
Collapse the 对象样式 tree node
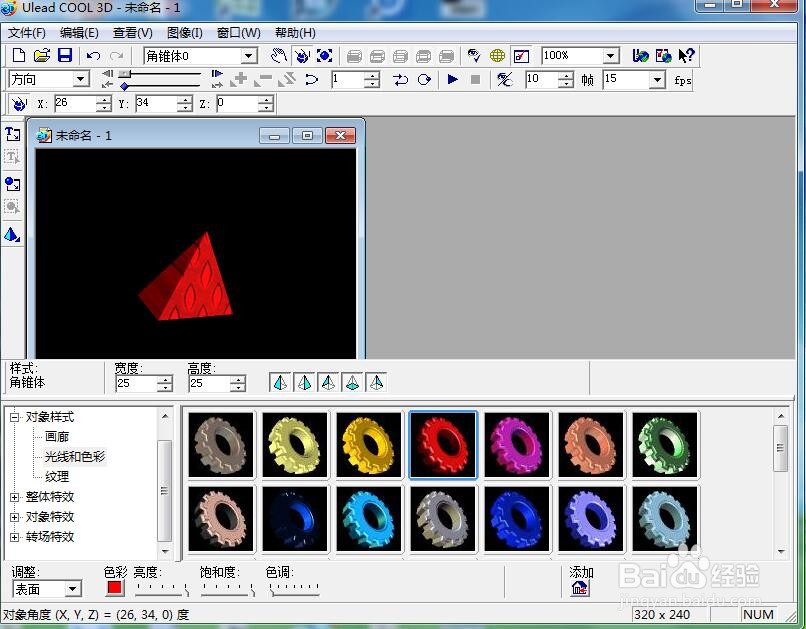click(x=15, y=417)
